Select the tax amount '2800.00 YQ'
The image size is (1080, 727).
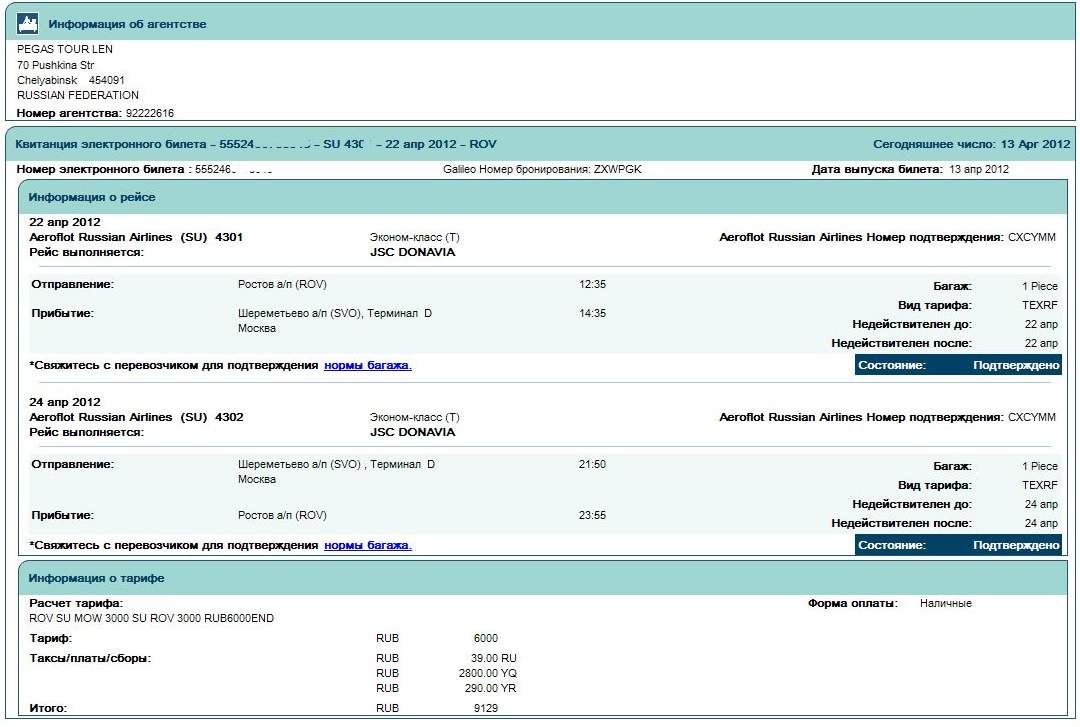488,673
